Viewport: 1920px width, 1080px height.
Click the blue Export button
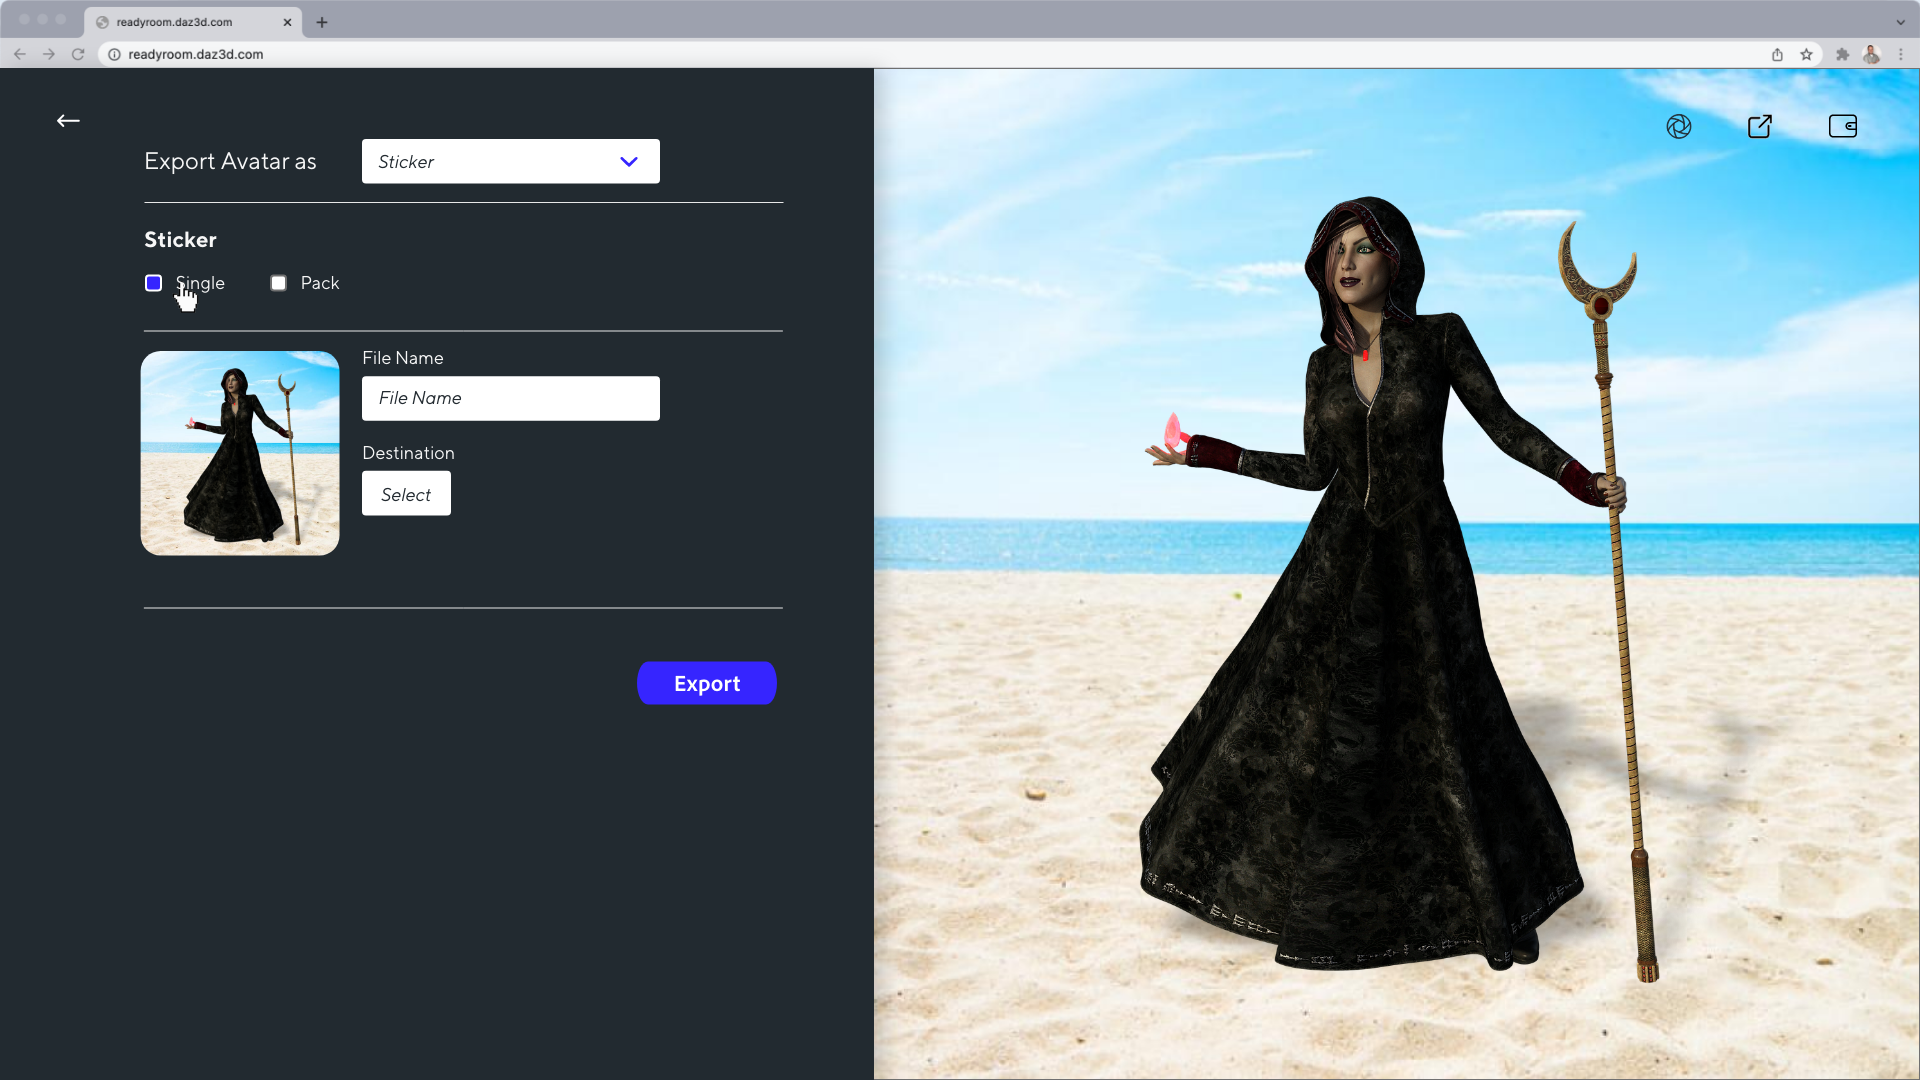click(707, 683)
